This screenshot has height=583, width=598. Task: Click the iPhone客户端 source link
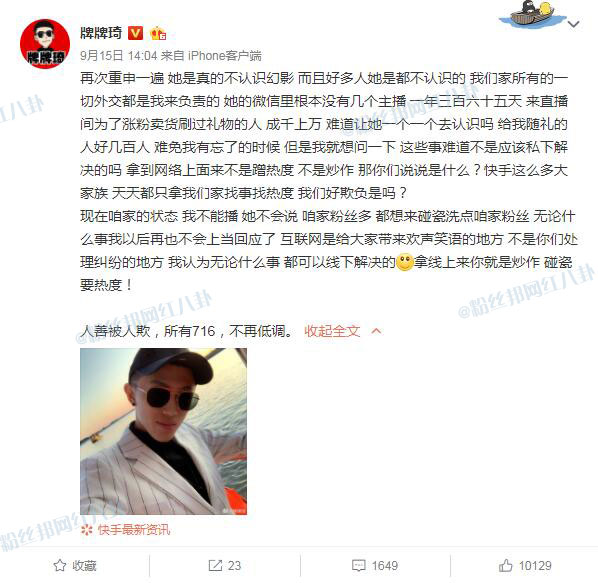click(225, 56)
